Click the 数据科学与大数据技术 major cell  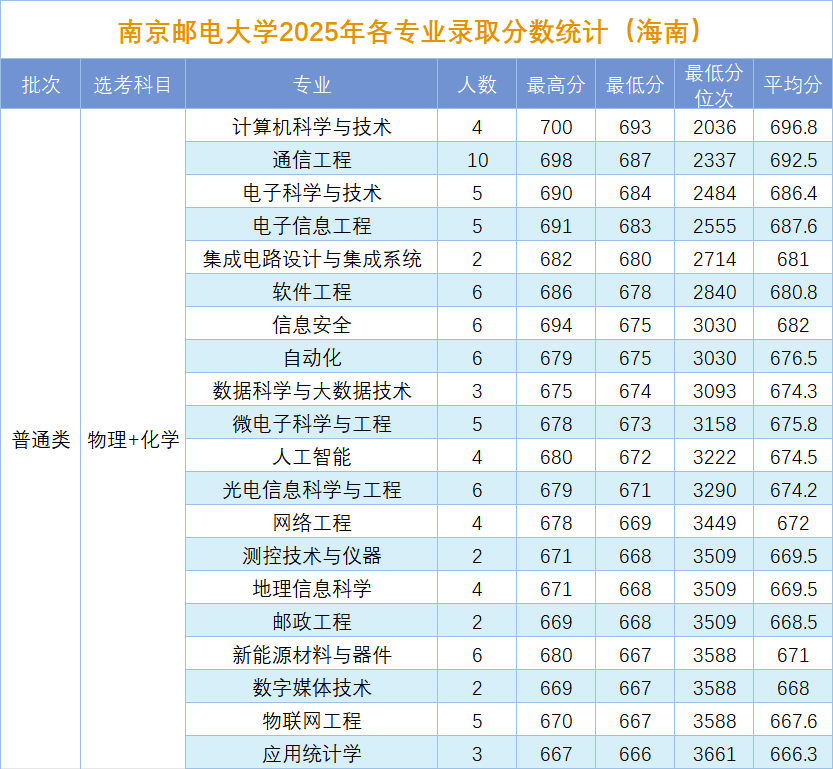(311, 390)
